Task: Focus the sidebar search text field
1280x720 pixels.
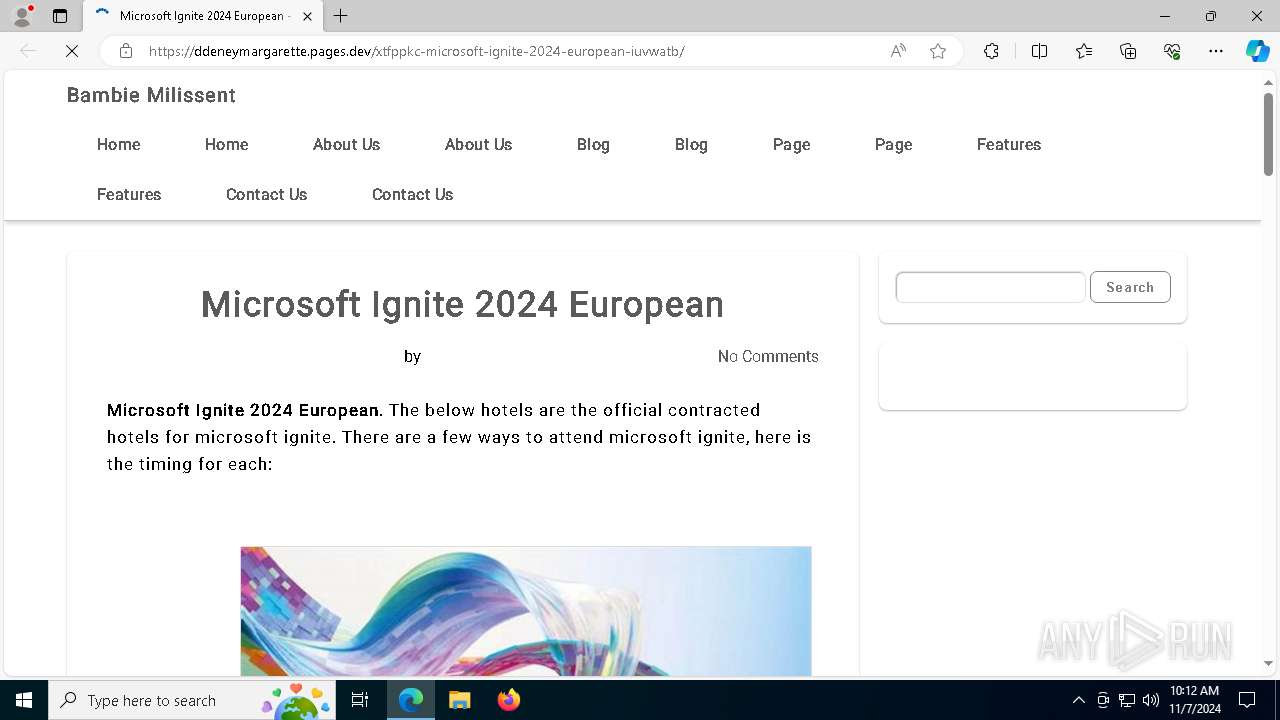Action: pos(991,287)
